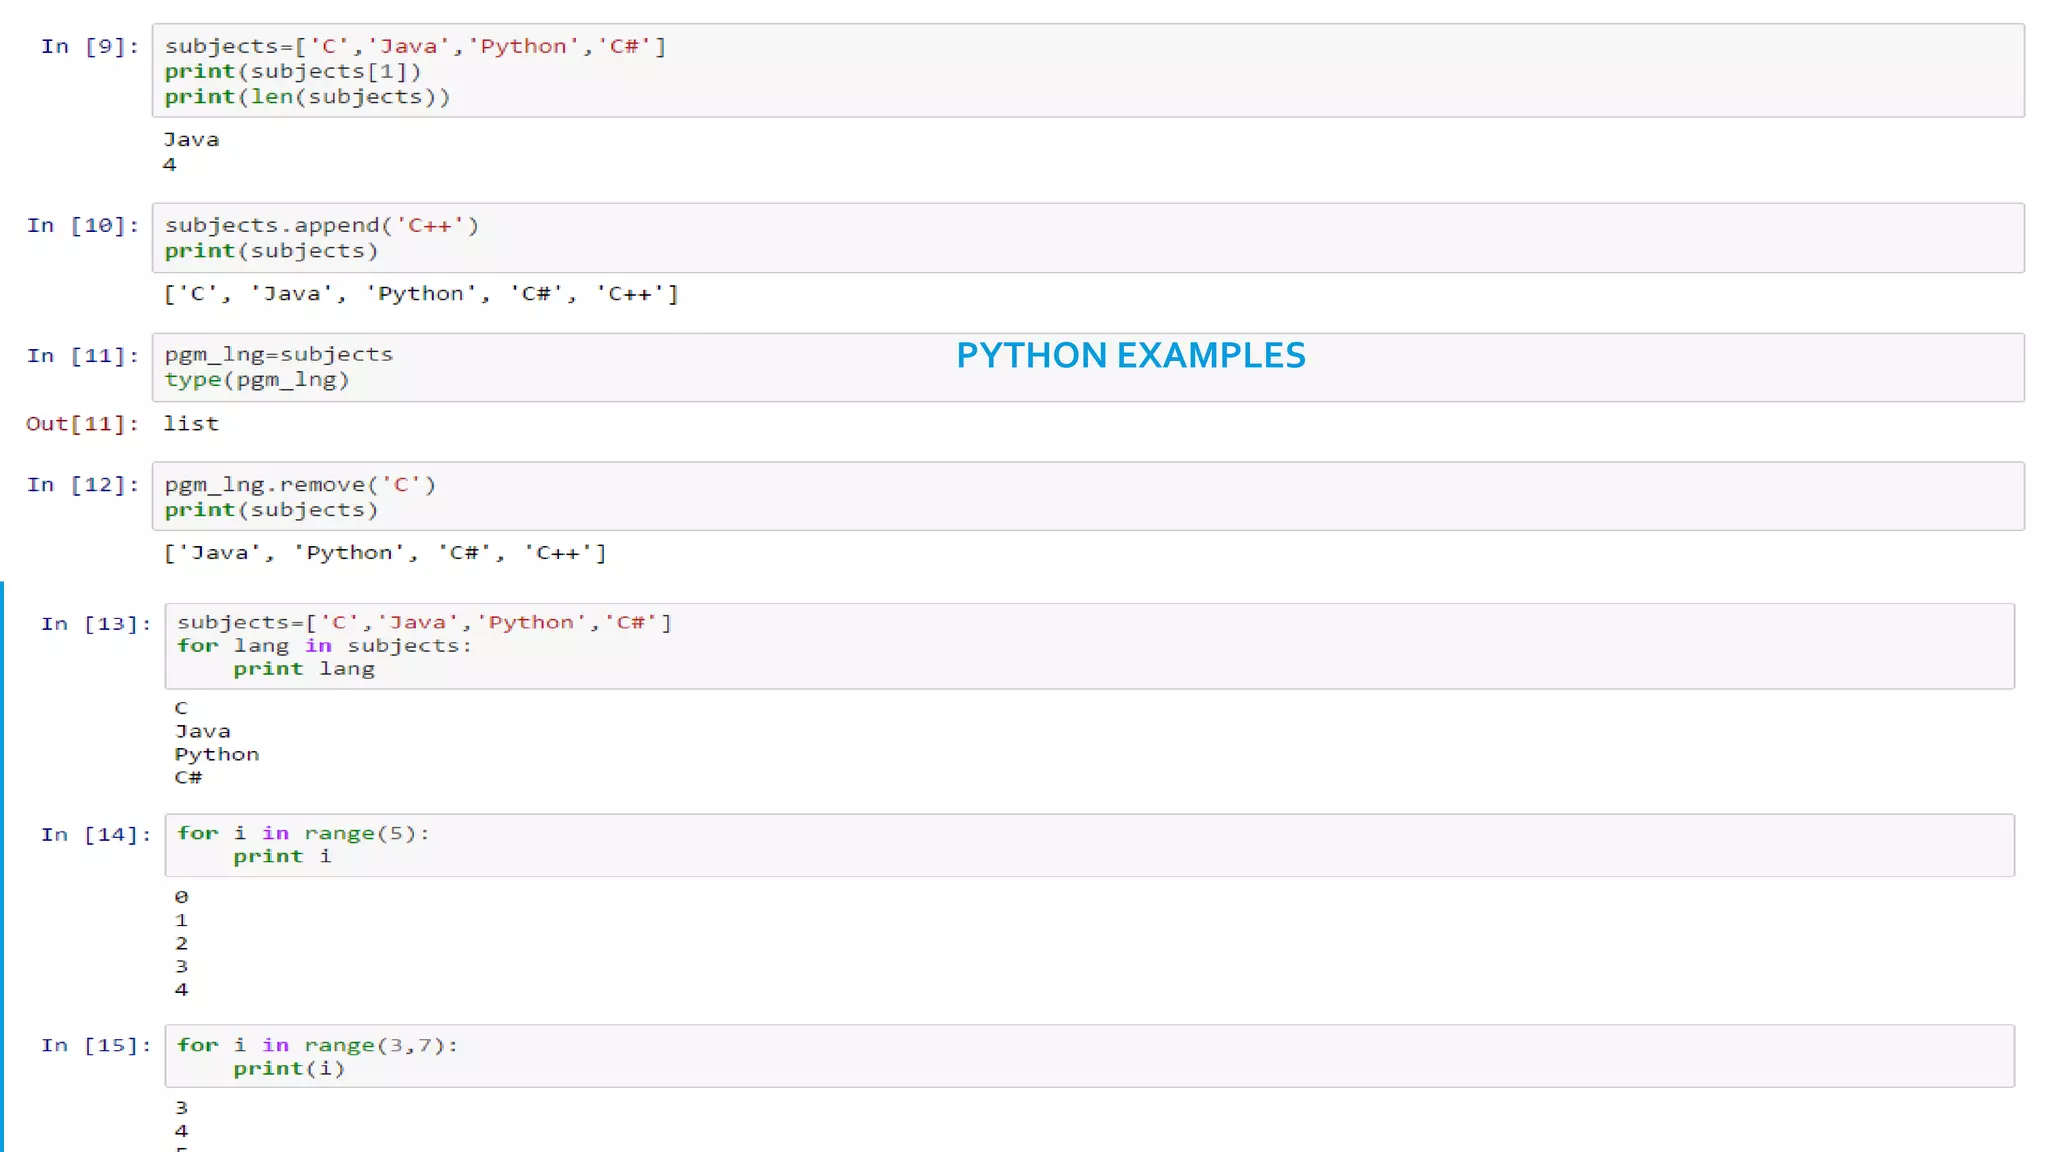Screen dimensions: 2048x1152
Task: Click 'print(len(subjects))' code line
Action: coord(308,97)
